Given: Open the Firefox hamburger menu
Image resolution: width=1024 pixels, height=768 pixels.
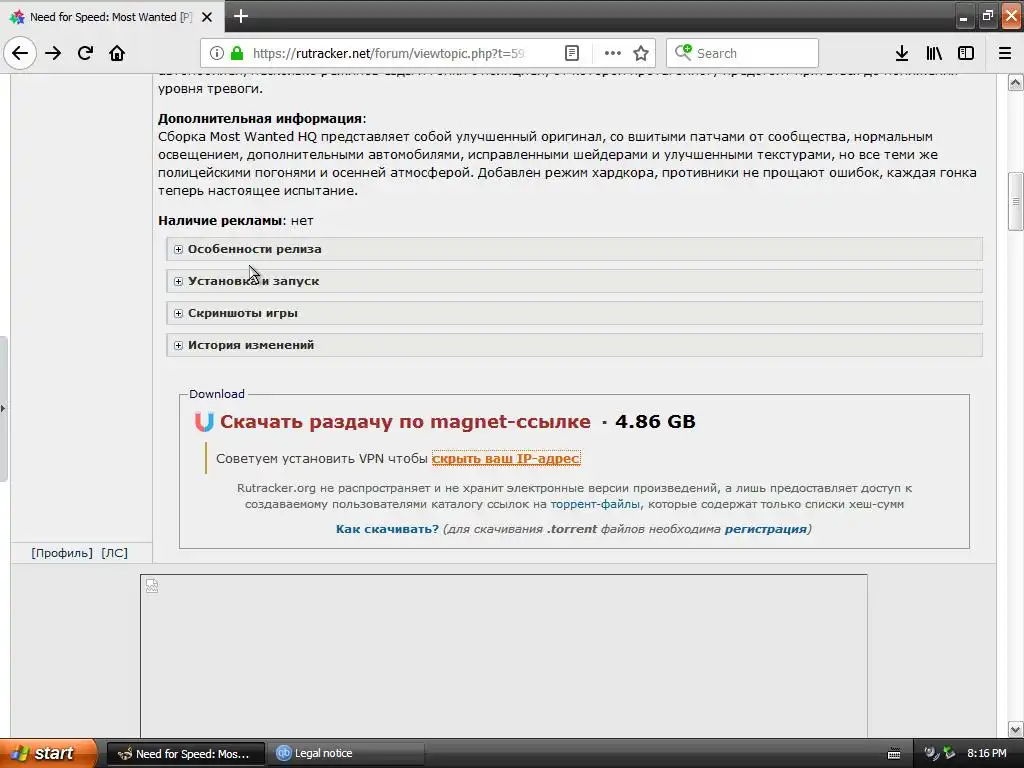Looking at the screenshot, I should (x=1005, y=53).
